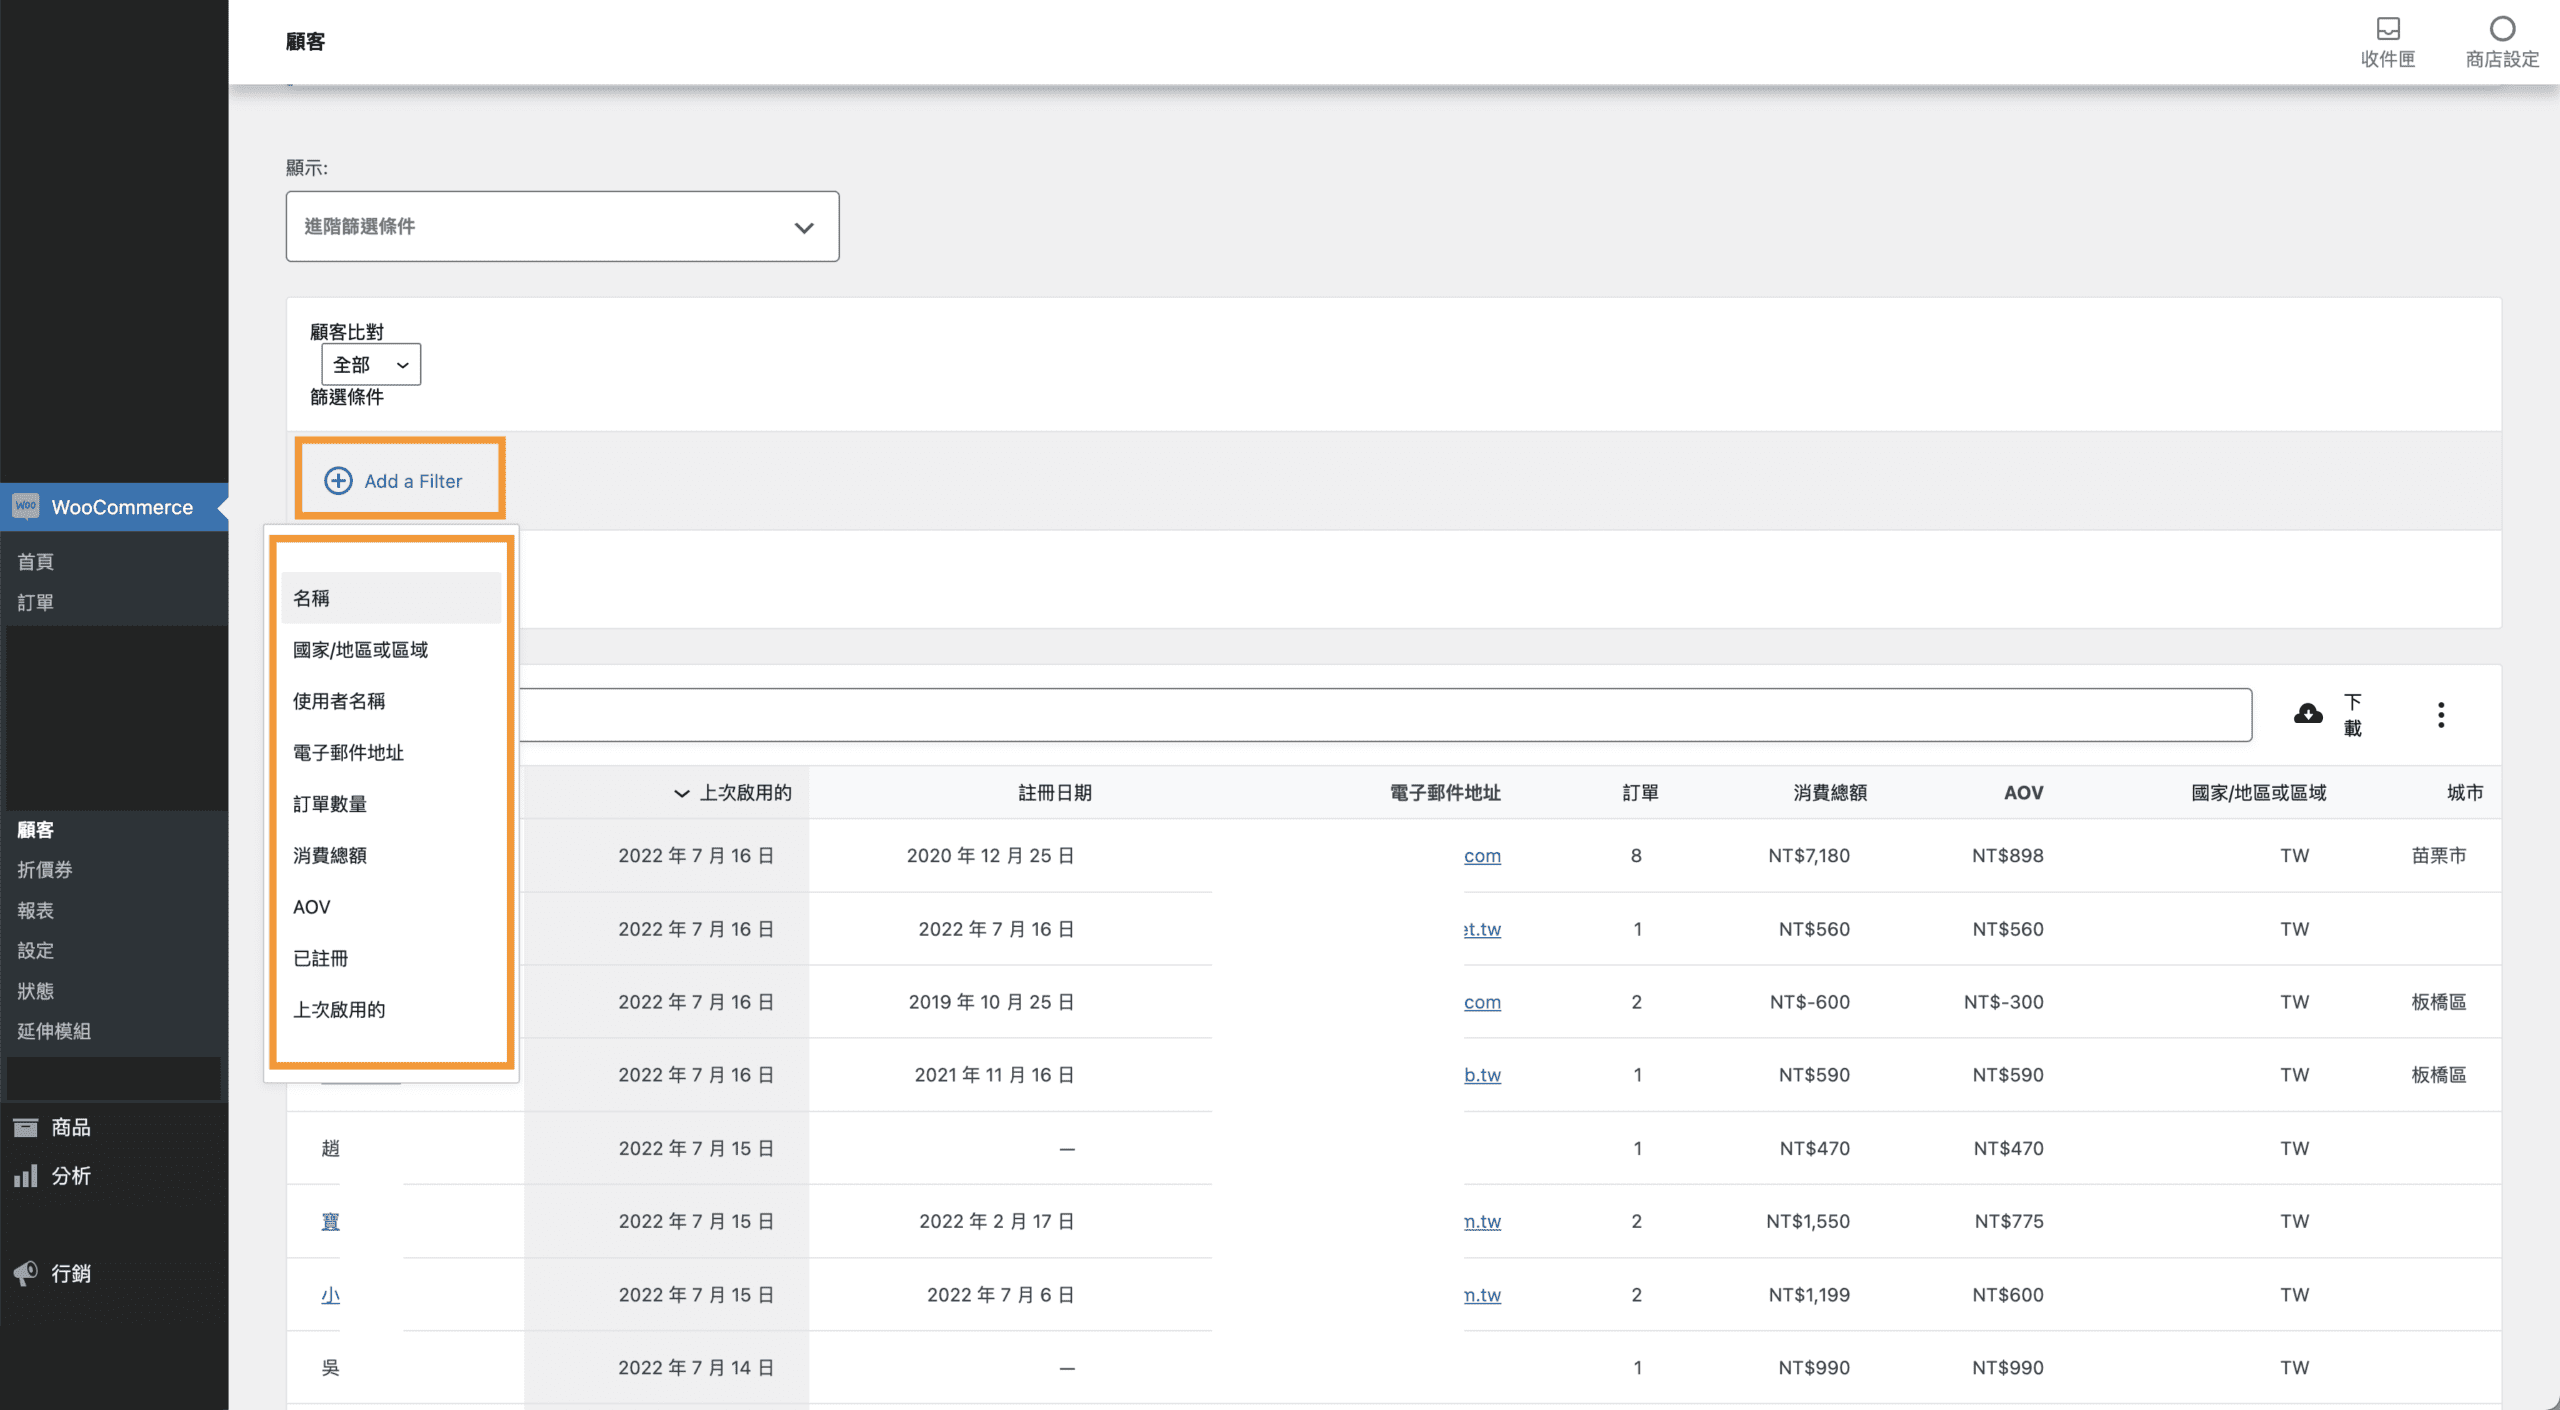Select 消費總額 filter option
The height and width of the screenshot is (1410, 2560).
click(330, 855)
